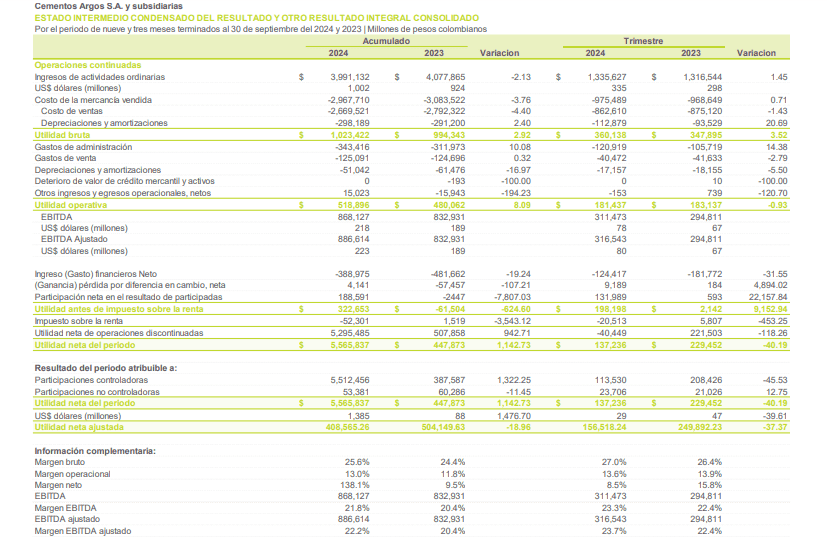827x549 pixels.
Task: Select the variation value '-7,807.03'
Action: pyautogui.click(x=512, y=297)
